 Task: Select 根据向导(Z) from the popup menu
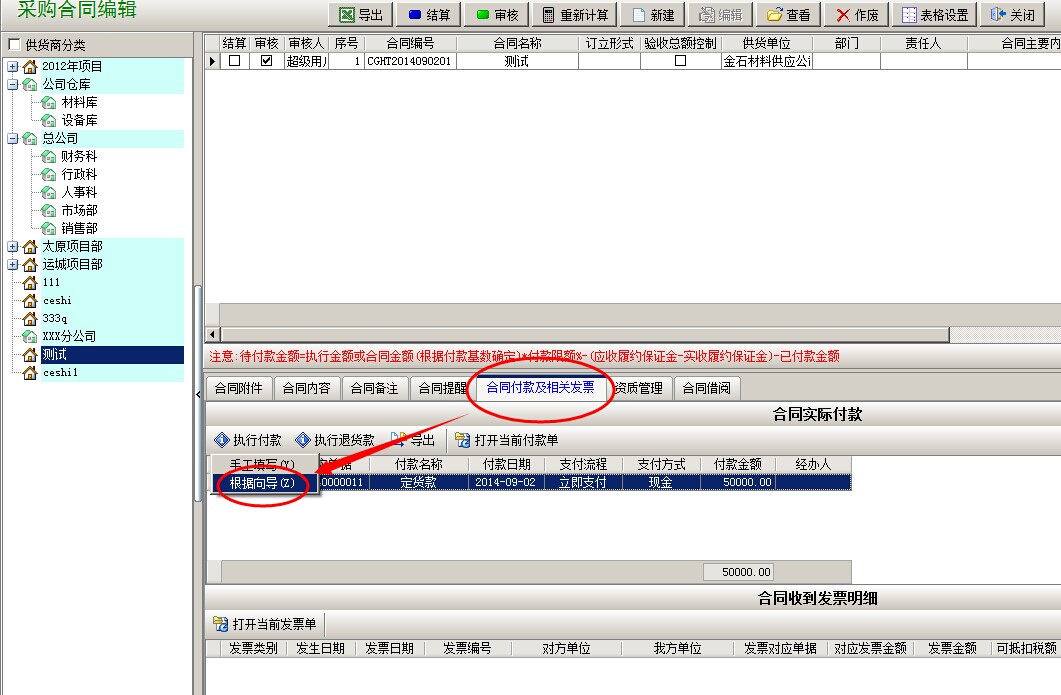(x=262, y=483)
